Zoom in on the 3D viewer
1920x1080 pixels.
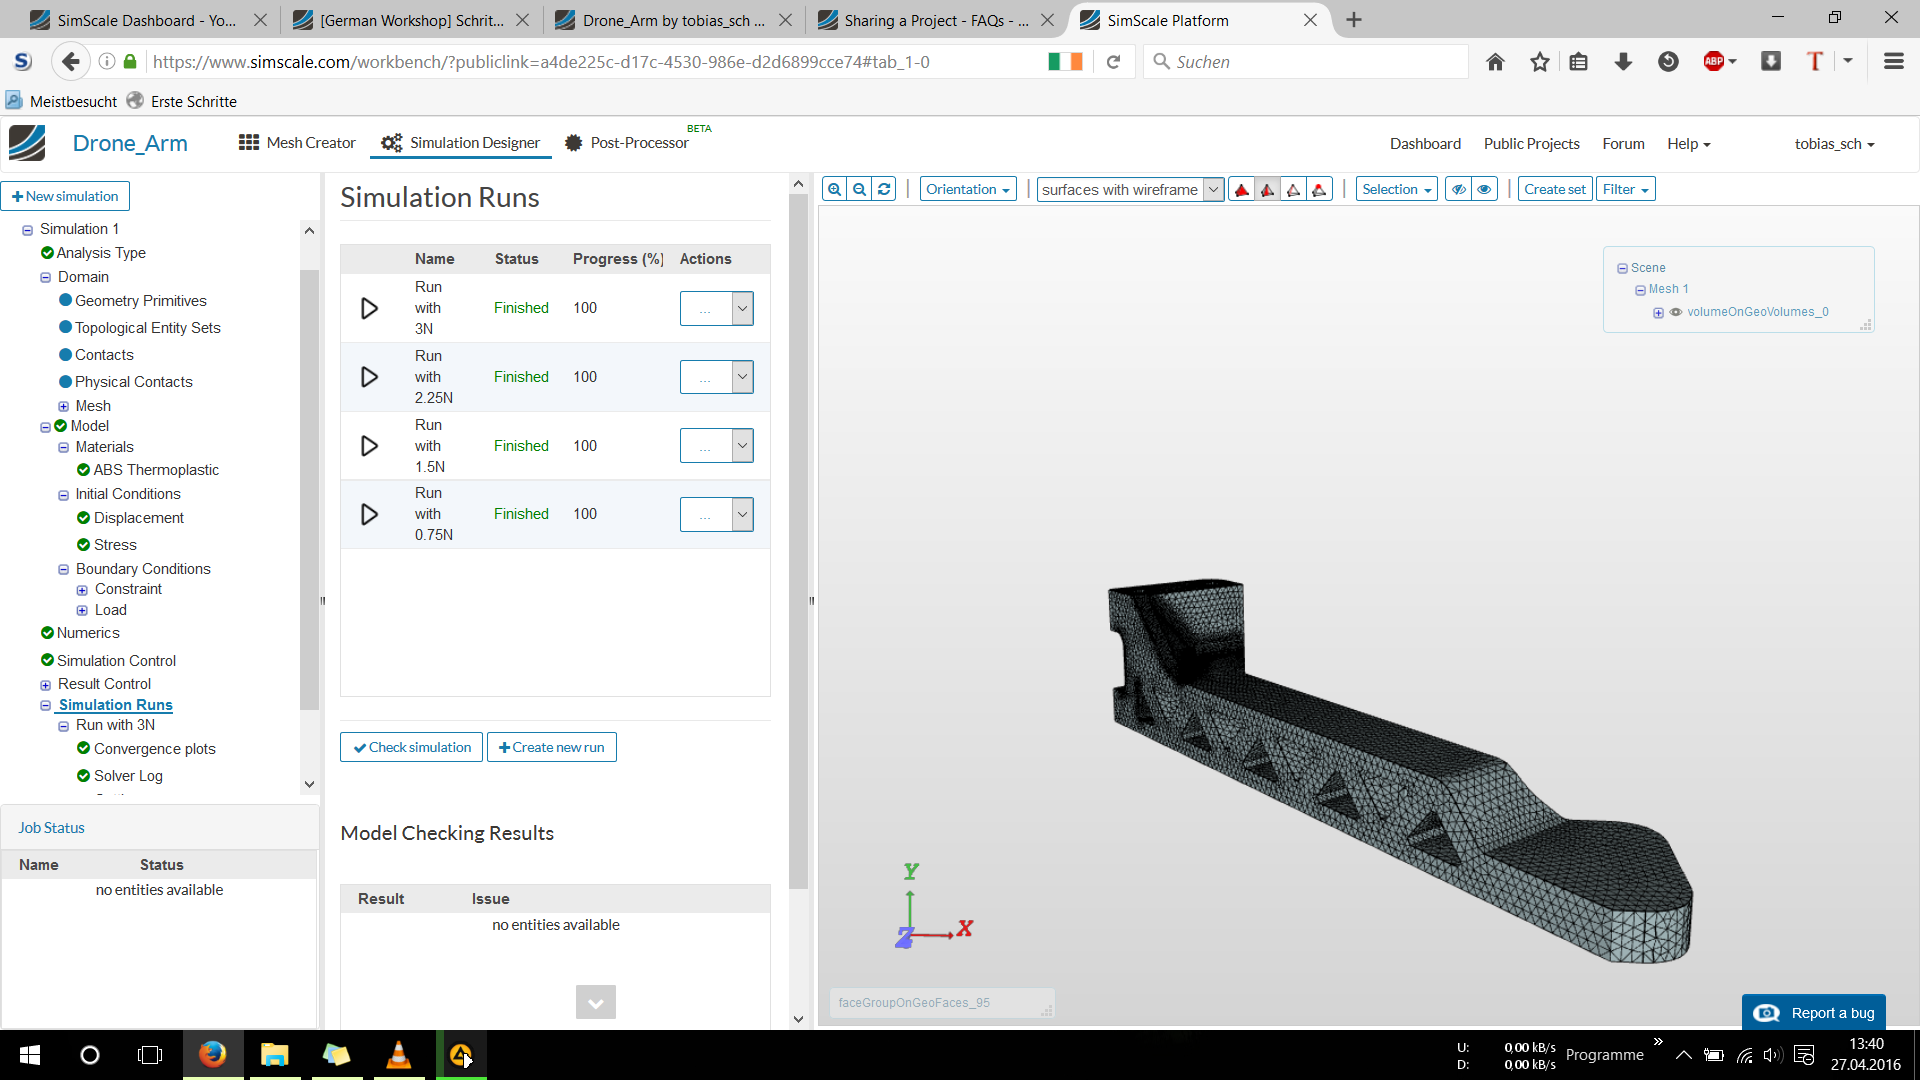[834, 189]
